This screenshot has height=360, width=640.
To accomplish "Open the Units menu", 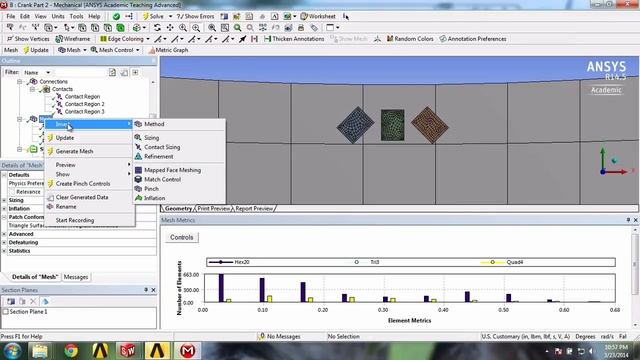I will point(58,16).
